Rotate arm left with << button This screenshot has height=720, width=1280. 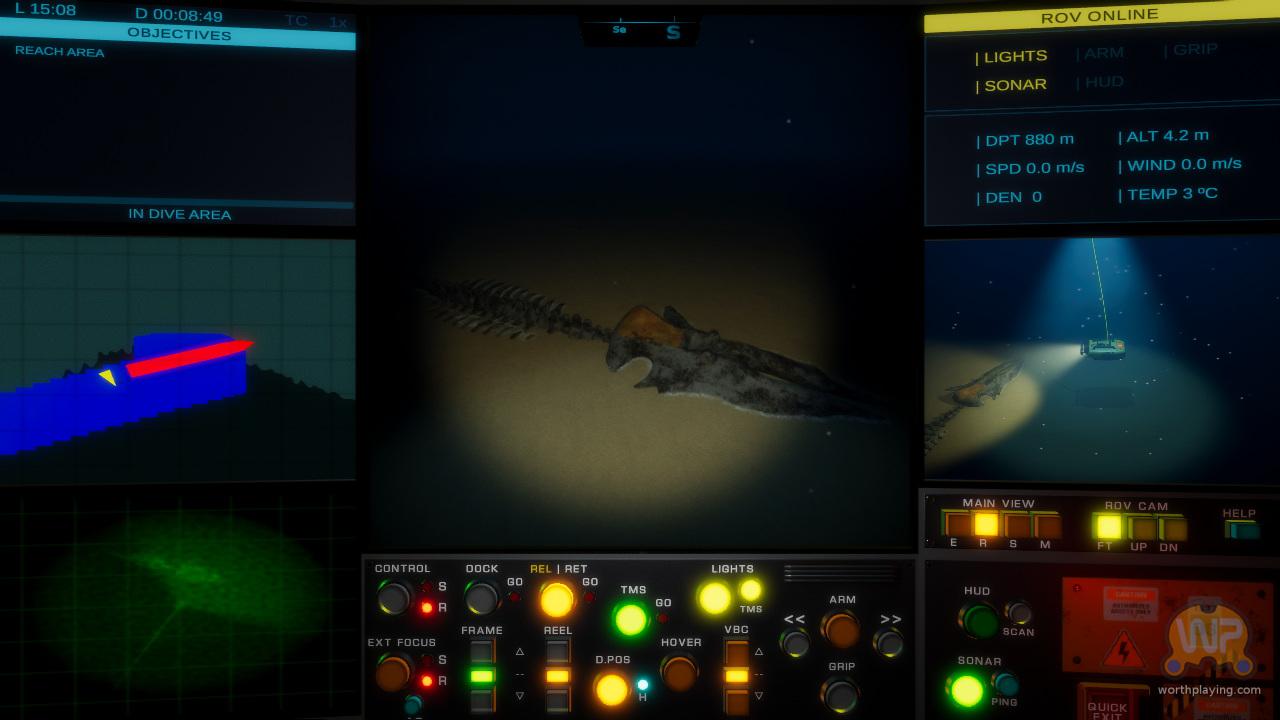pos(795,642)
